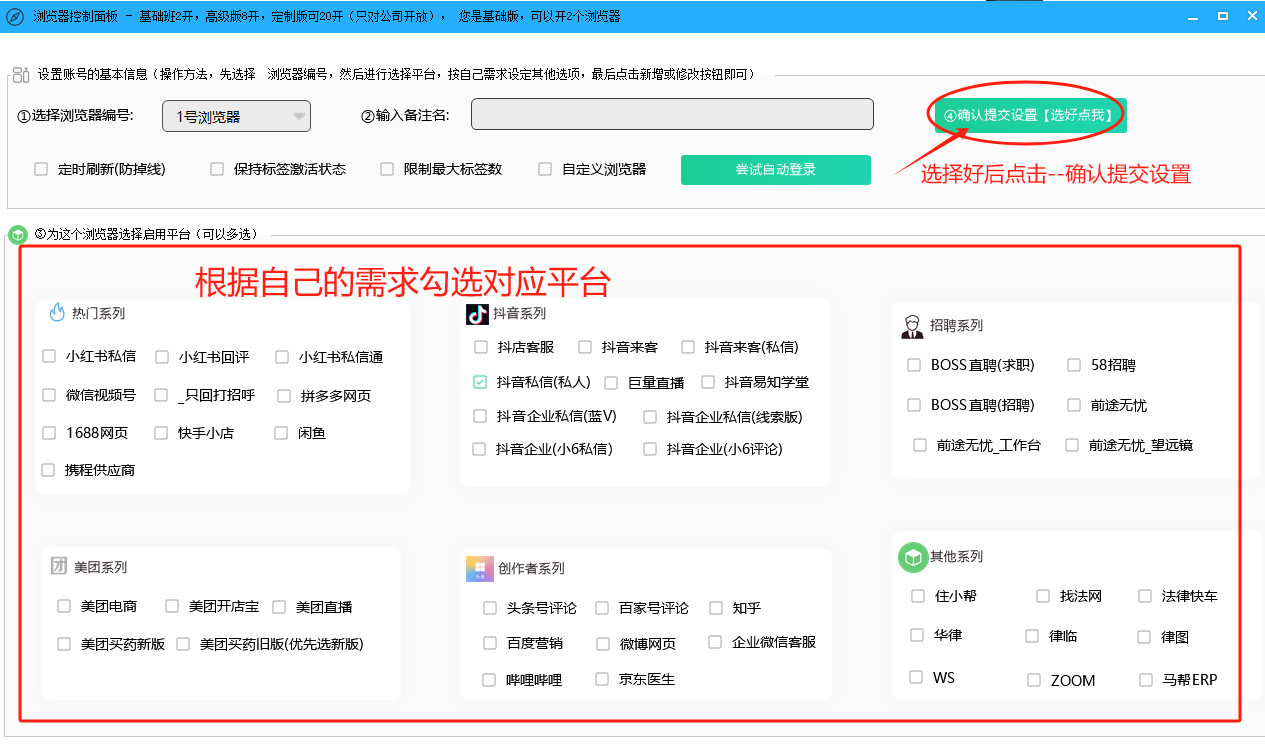
Task: Click the person icon beside 招聘系列
Action: click(x=911, y=326)
